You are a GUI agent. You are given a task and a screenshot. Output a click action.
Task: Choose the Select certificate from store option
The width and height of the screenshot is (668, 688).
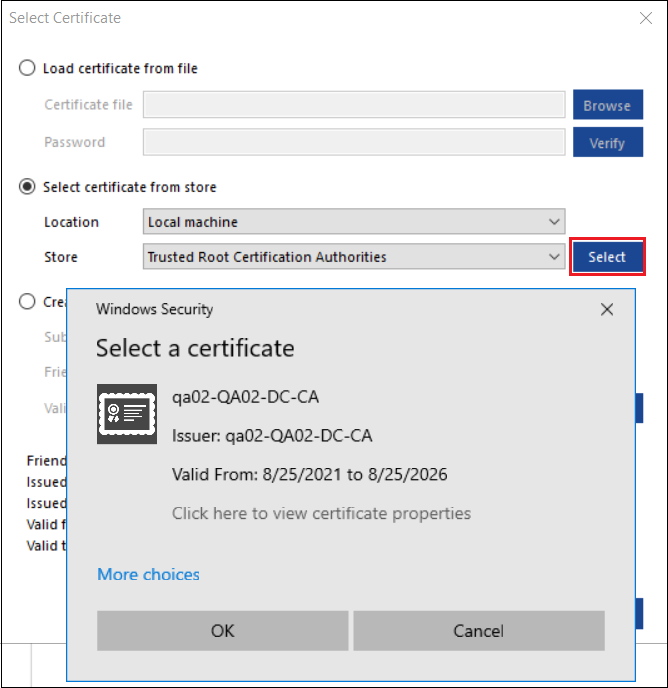pyautogui.click(x=28, y=187)
